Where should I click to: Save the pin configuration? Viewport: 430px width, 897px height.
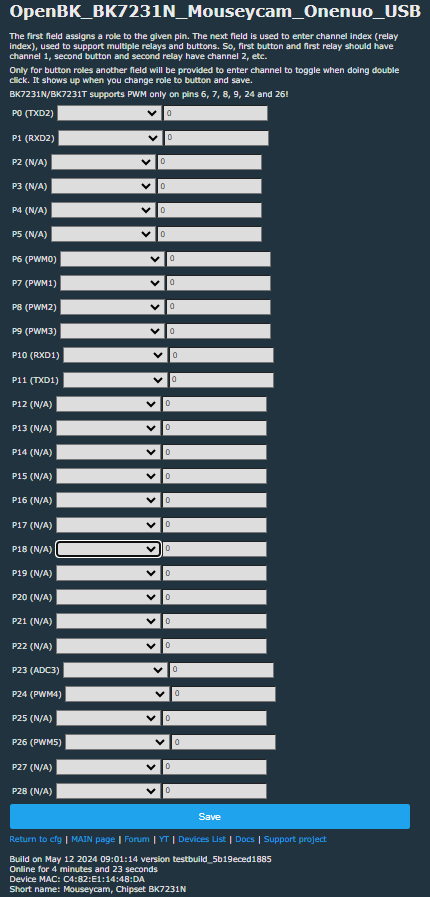pos(210,816)
